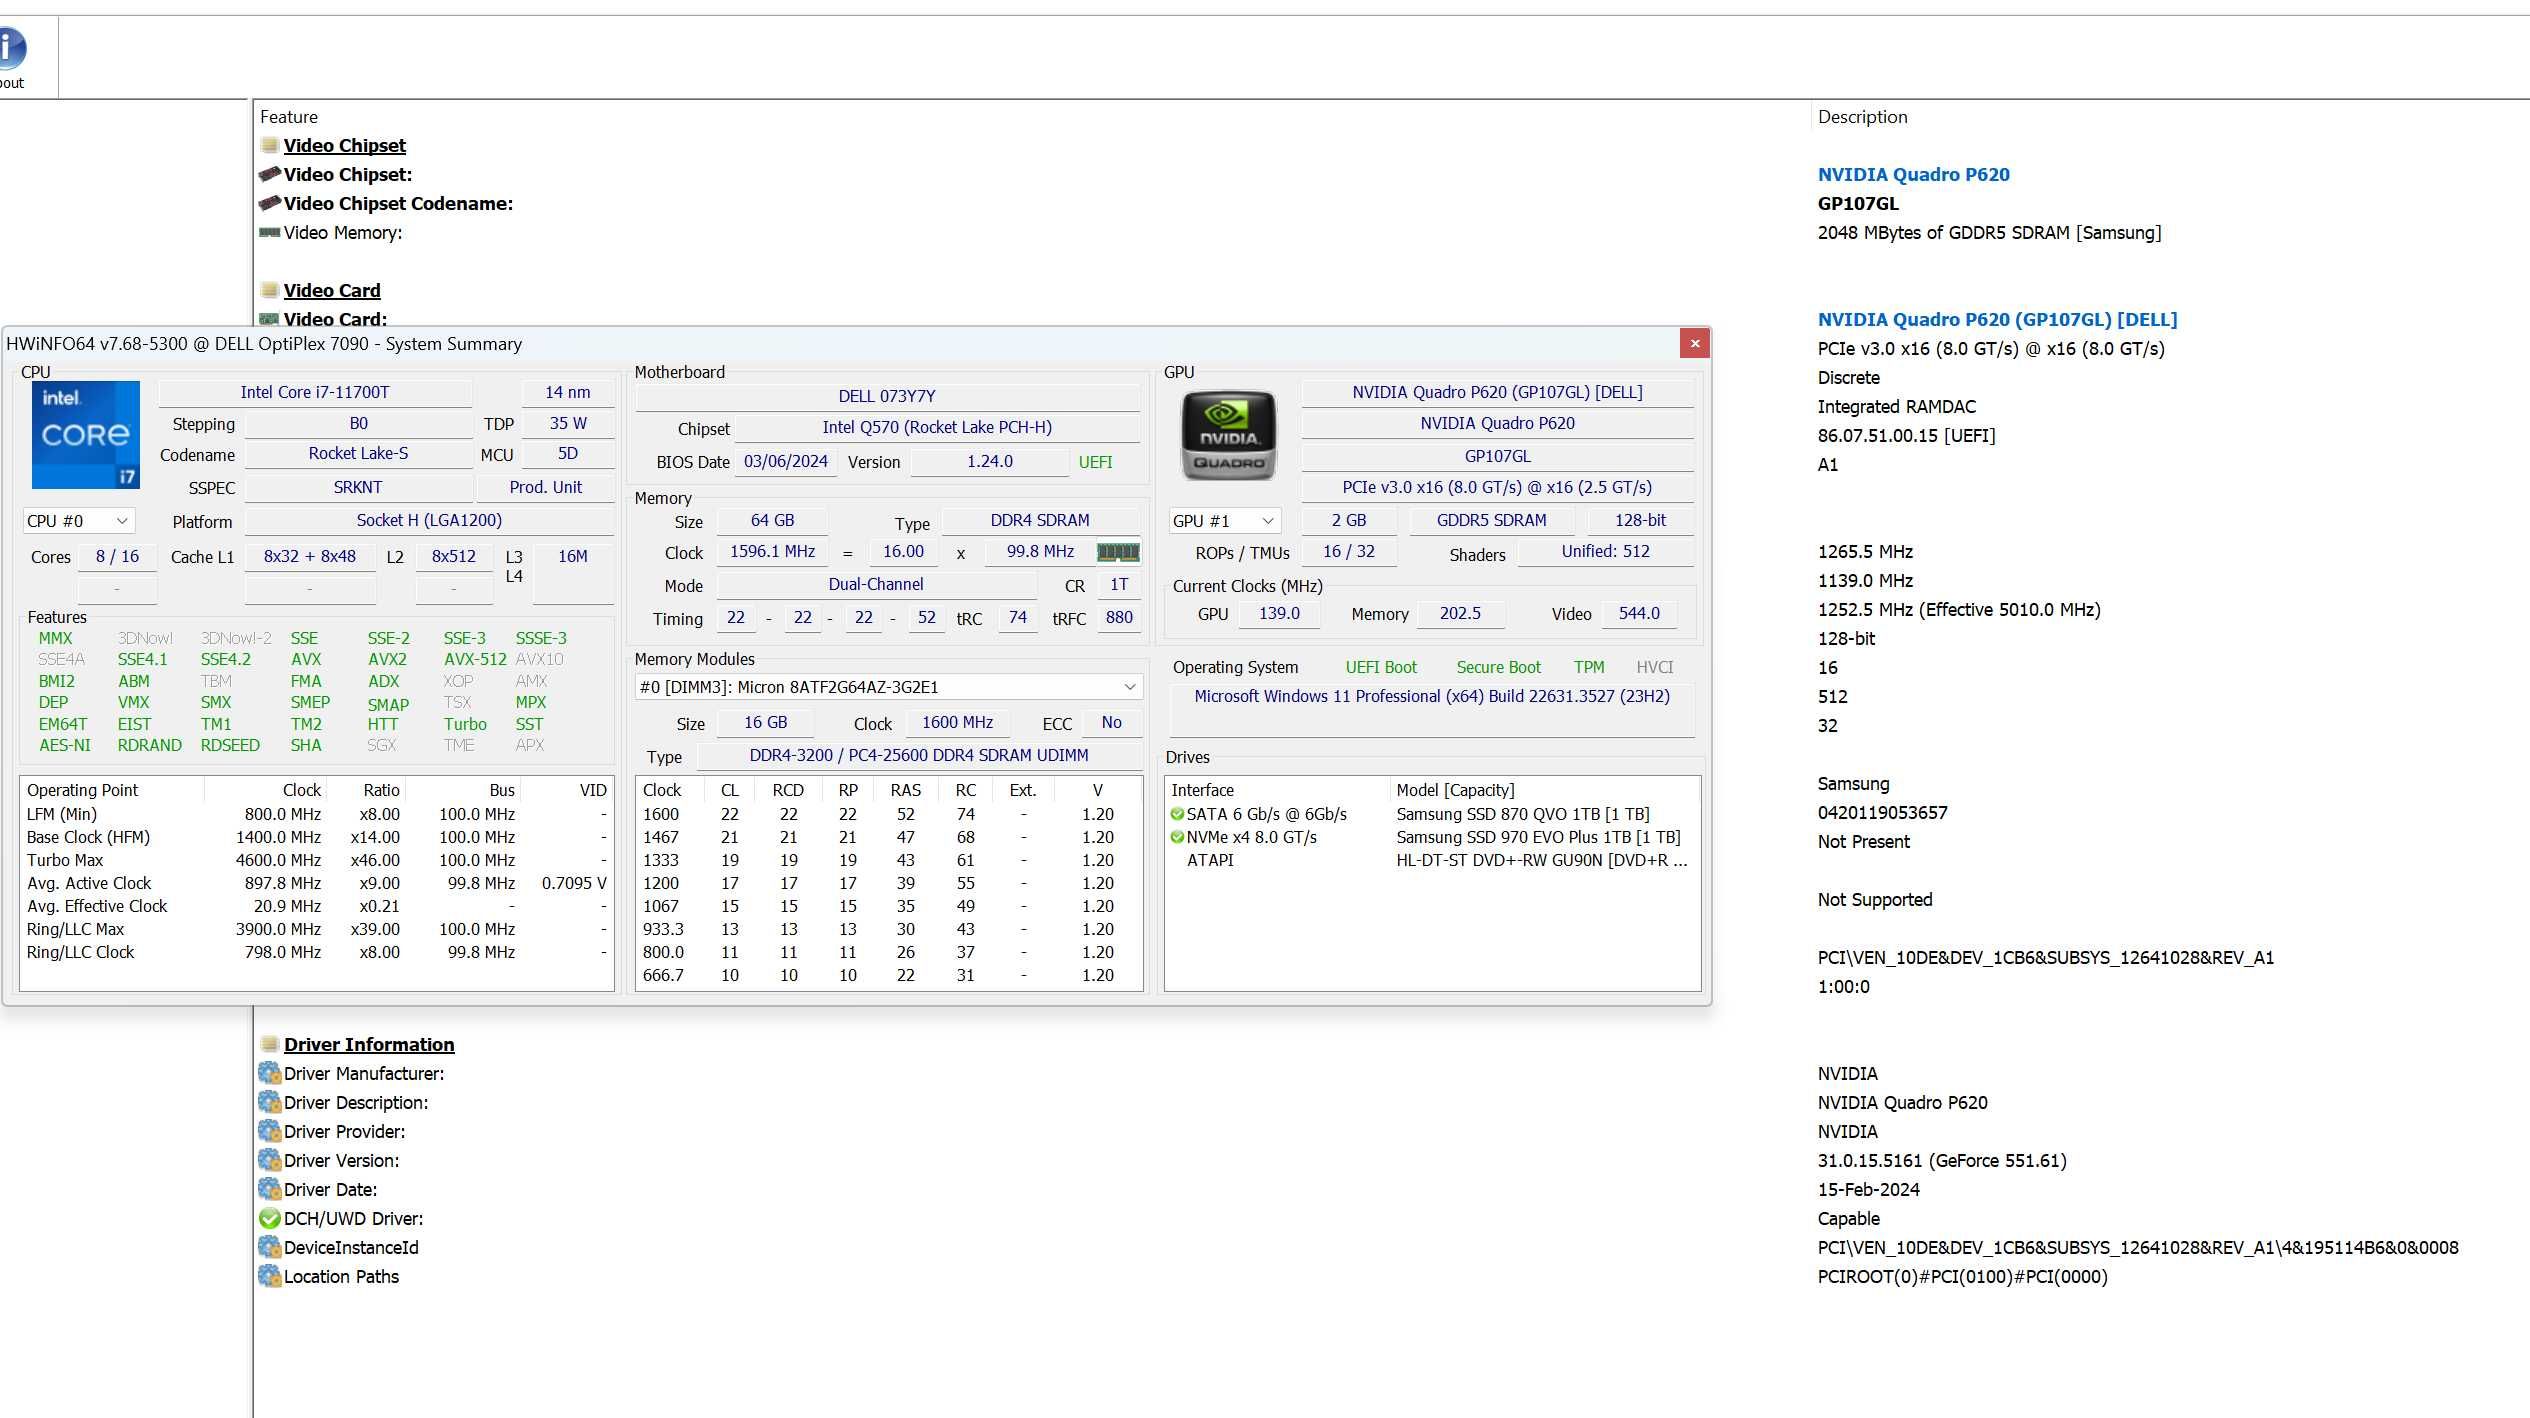Click the BIOS date 03/06/2024 field
The height and width of the screenshot is (1418, 2530).
coord(786,461)
